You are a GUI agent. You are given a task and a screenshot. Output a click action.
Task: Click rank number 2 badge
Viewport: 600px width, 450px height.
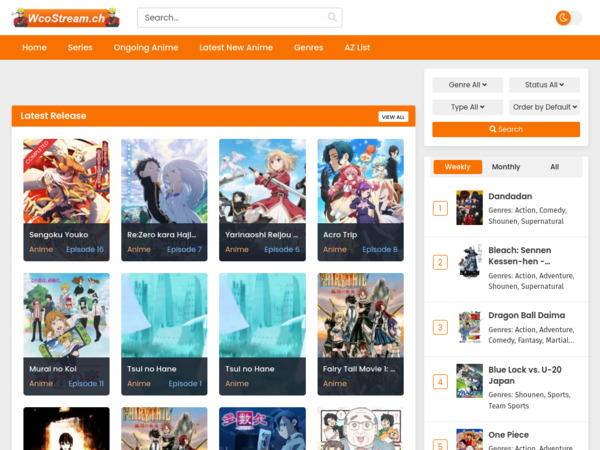point(440,262)
